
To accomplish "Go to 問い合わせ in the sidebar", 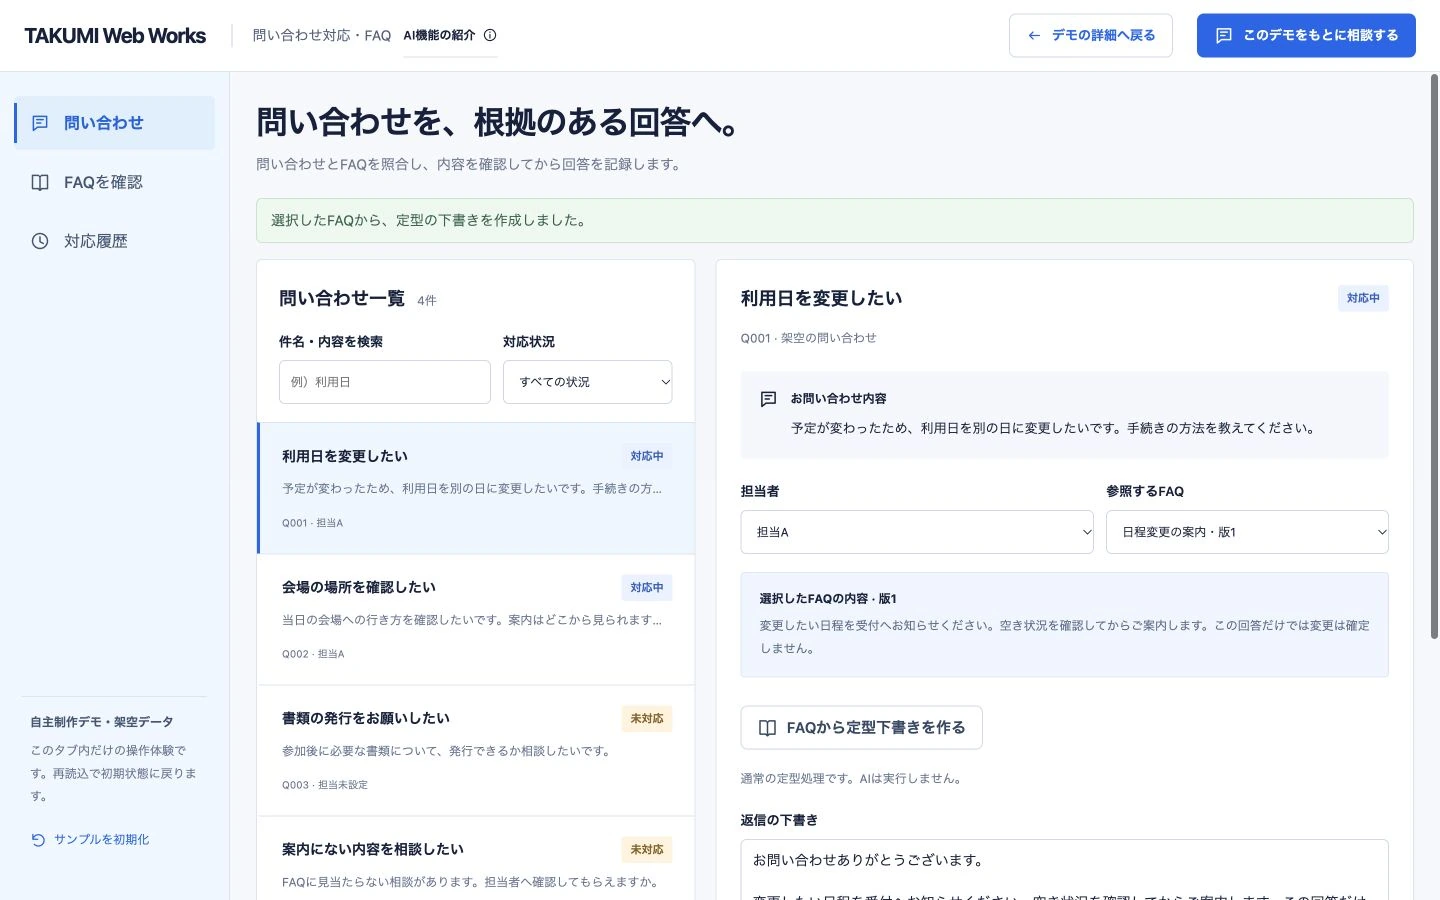I will point(114,123).
